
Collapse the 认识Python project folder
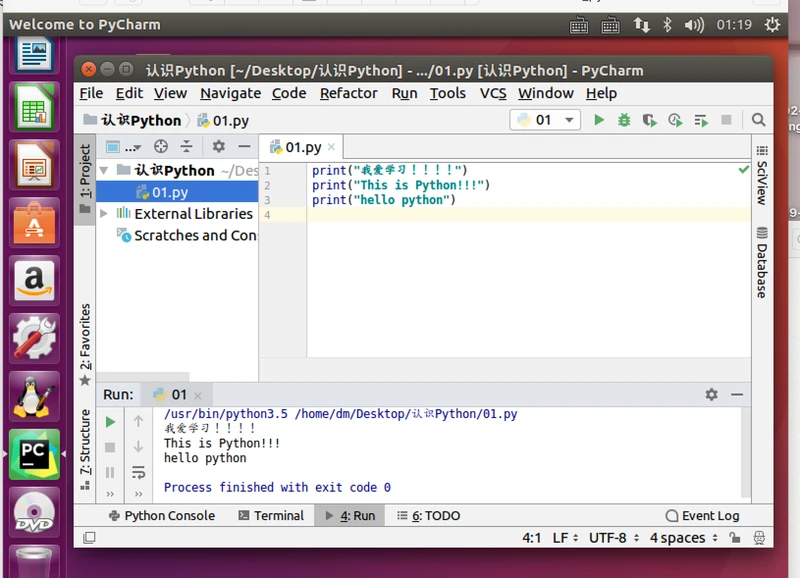point(105,170)
